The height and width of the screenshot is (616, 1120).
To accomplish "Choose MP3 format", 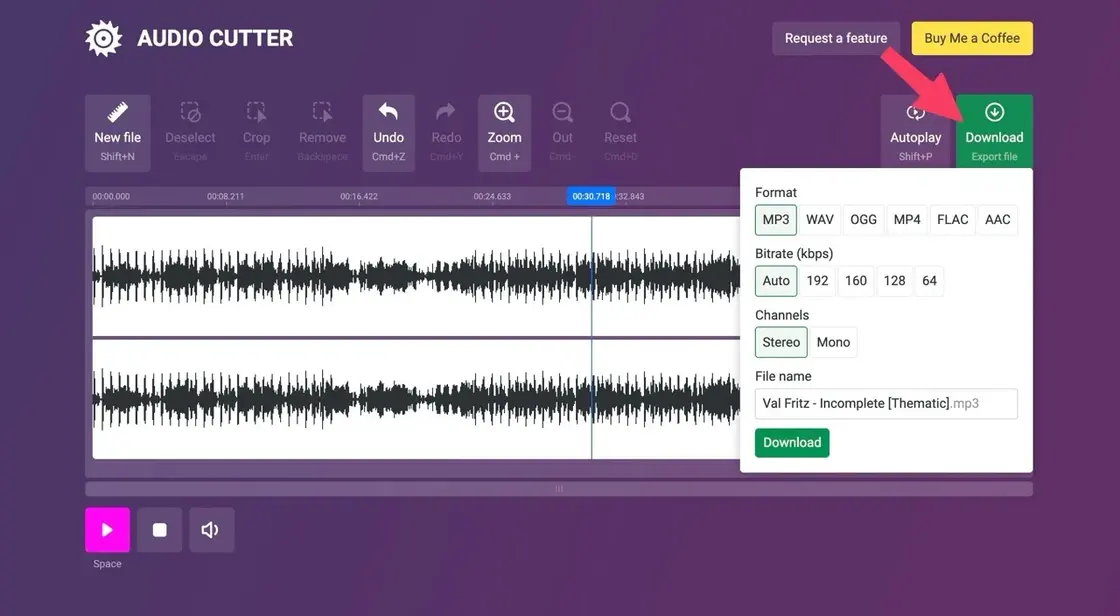I will (776, 219).
